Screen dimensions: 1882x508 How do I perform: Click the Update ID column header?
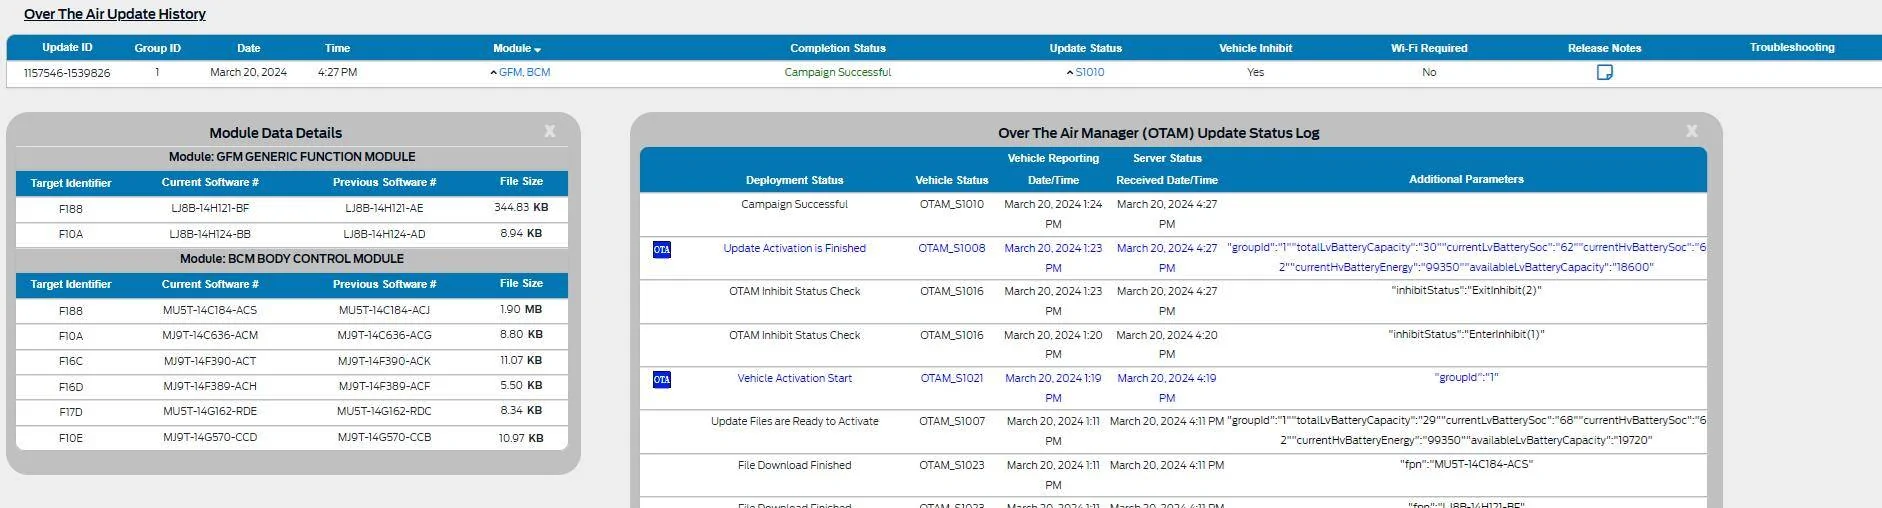[x=67, y=48]
